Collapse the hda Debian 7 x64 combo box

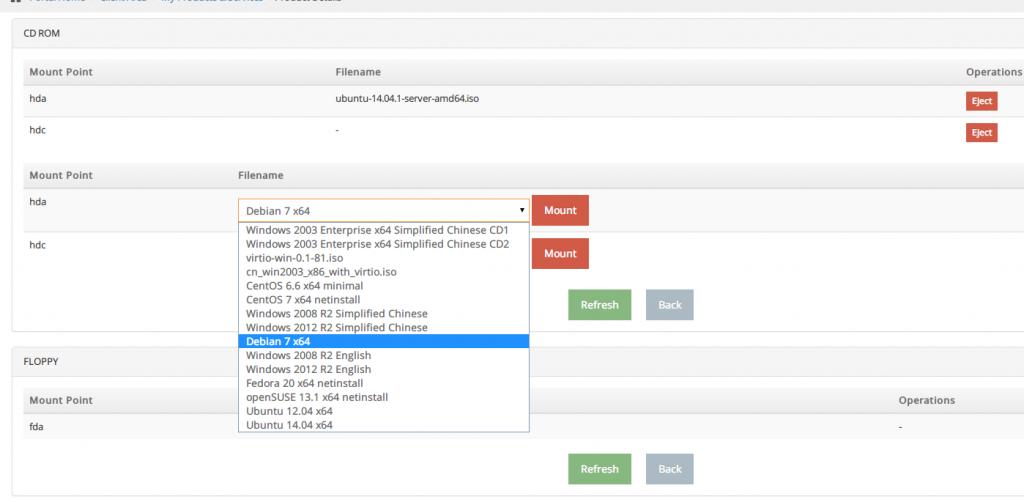click(384, 210)
